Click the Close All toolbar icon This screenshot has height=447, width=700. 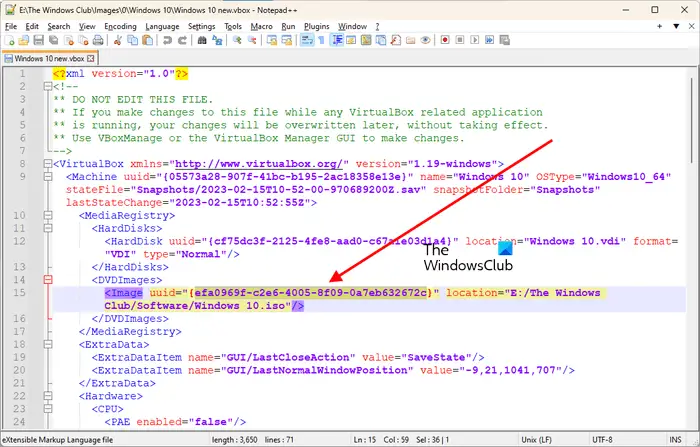tap(83, 40)
